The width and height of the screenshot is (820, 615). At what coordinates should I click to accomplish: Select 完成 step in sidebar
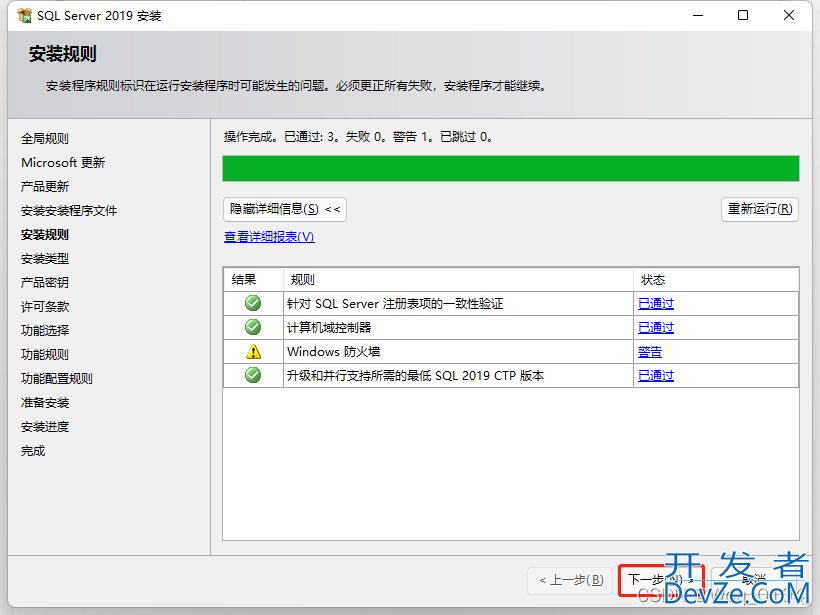pyautogui.click(x=33, y=451)
